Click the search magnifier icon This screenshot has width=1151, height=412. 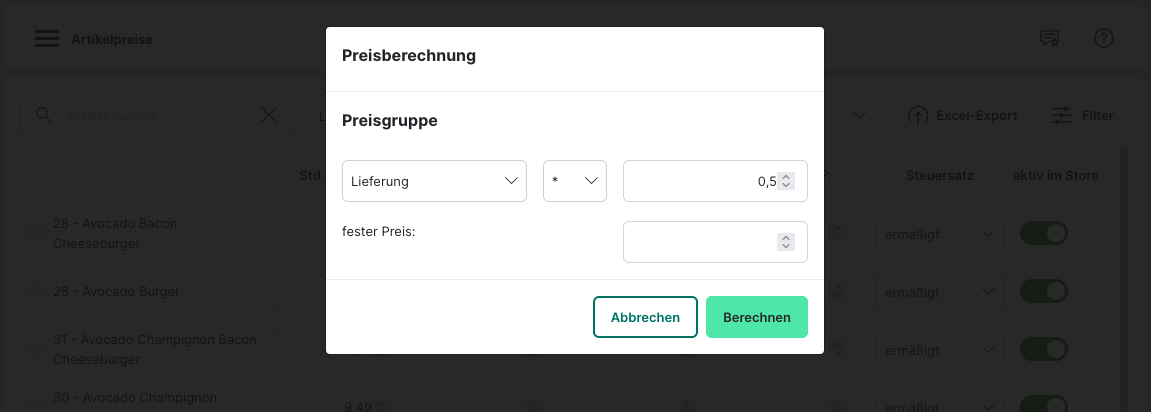point(44,115)
